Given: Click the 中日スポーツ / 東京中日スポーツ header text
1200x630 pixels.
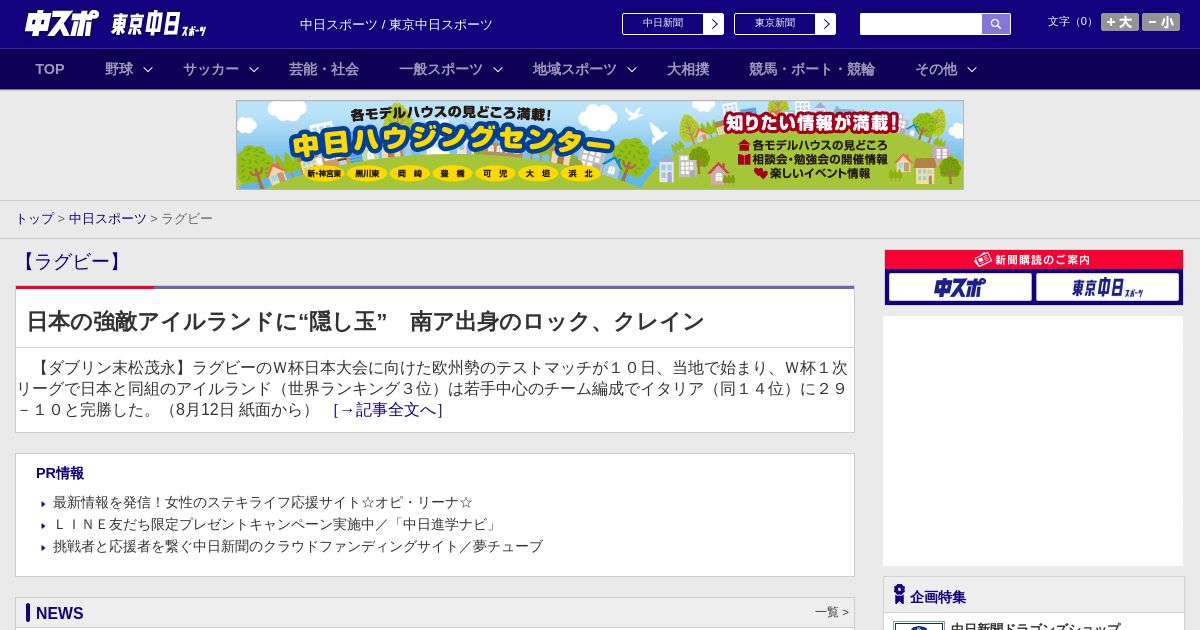Looking at the screenshot, I should [x=396, y=24].
